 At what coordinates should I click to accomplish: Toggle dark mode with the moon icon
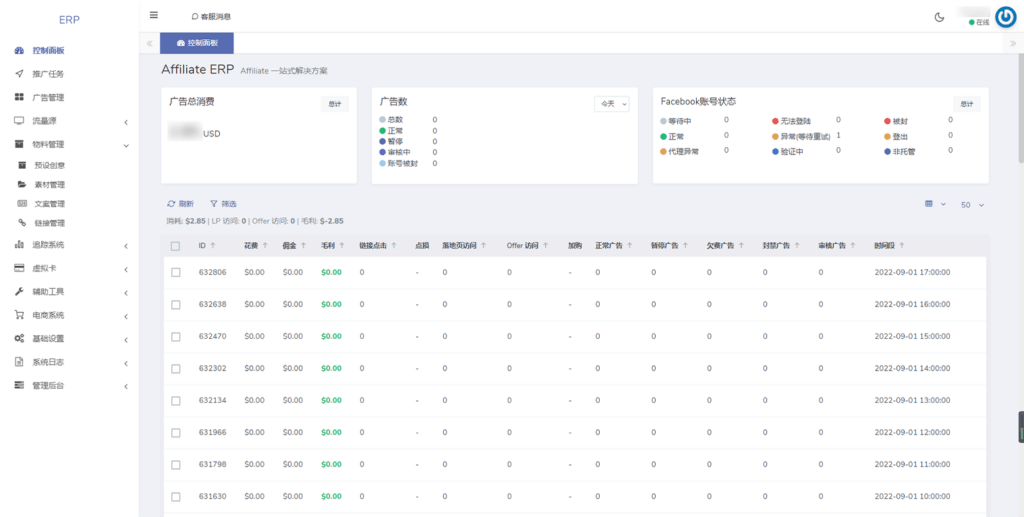(939, 17)
